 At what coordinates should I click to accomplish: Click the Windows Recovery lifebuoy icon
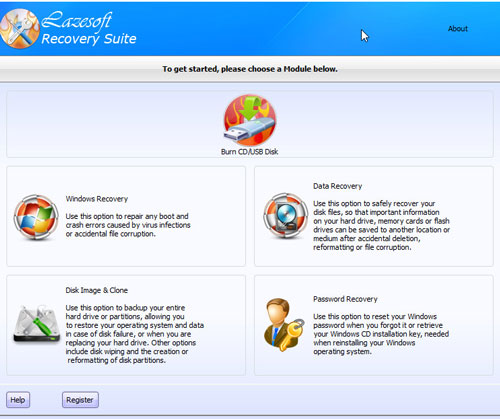(x=36, y=217)
